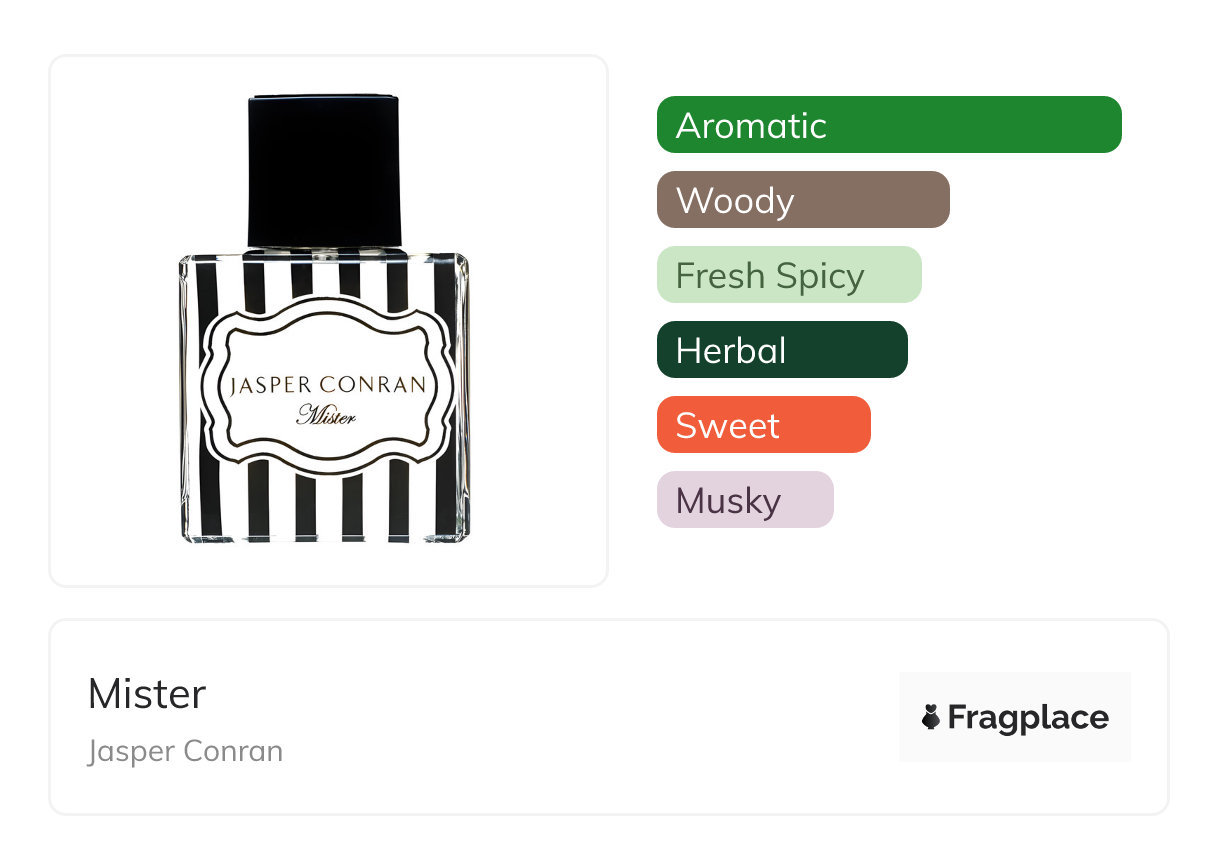Open the Jasper Conran brand link
Viewport: 1218px width, 864px height.
pyautogui.click(x=185, y=751)
